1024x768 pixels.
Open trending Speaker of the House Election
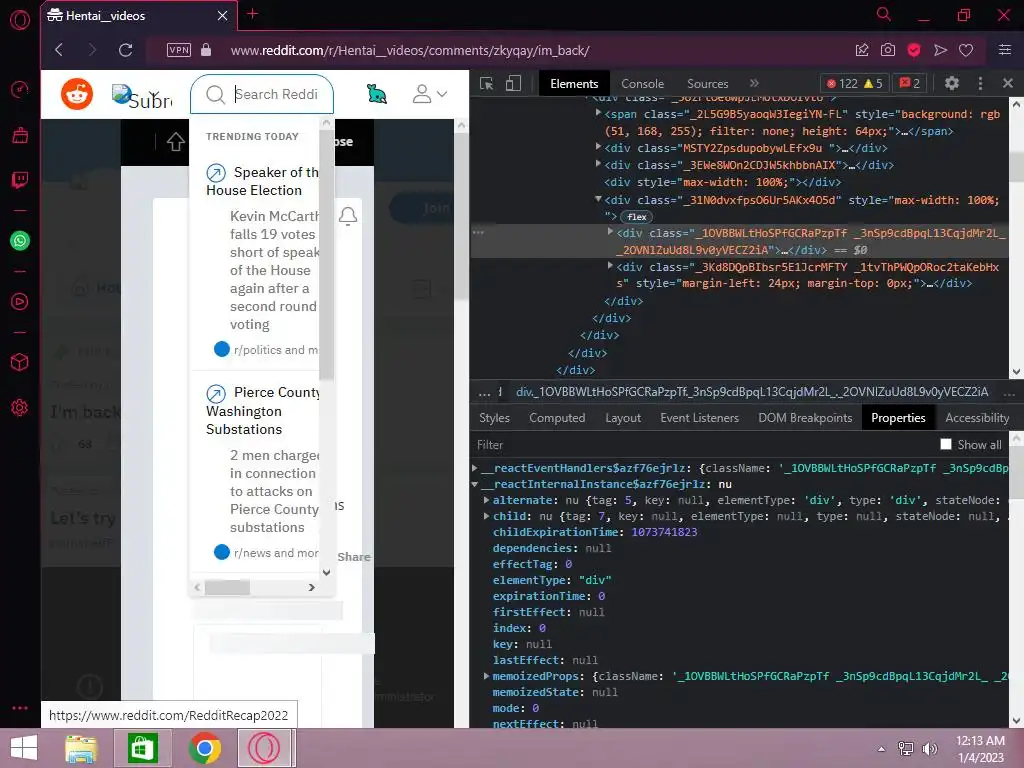click(263, 181)
